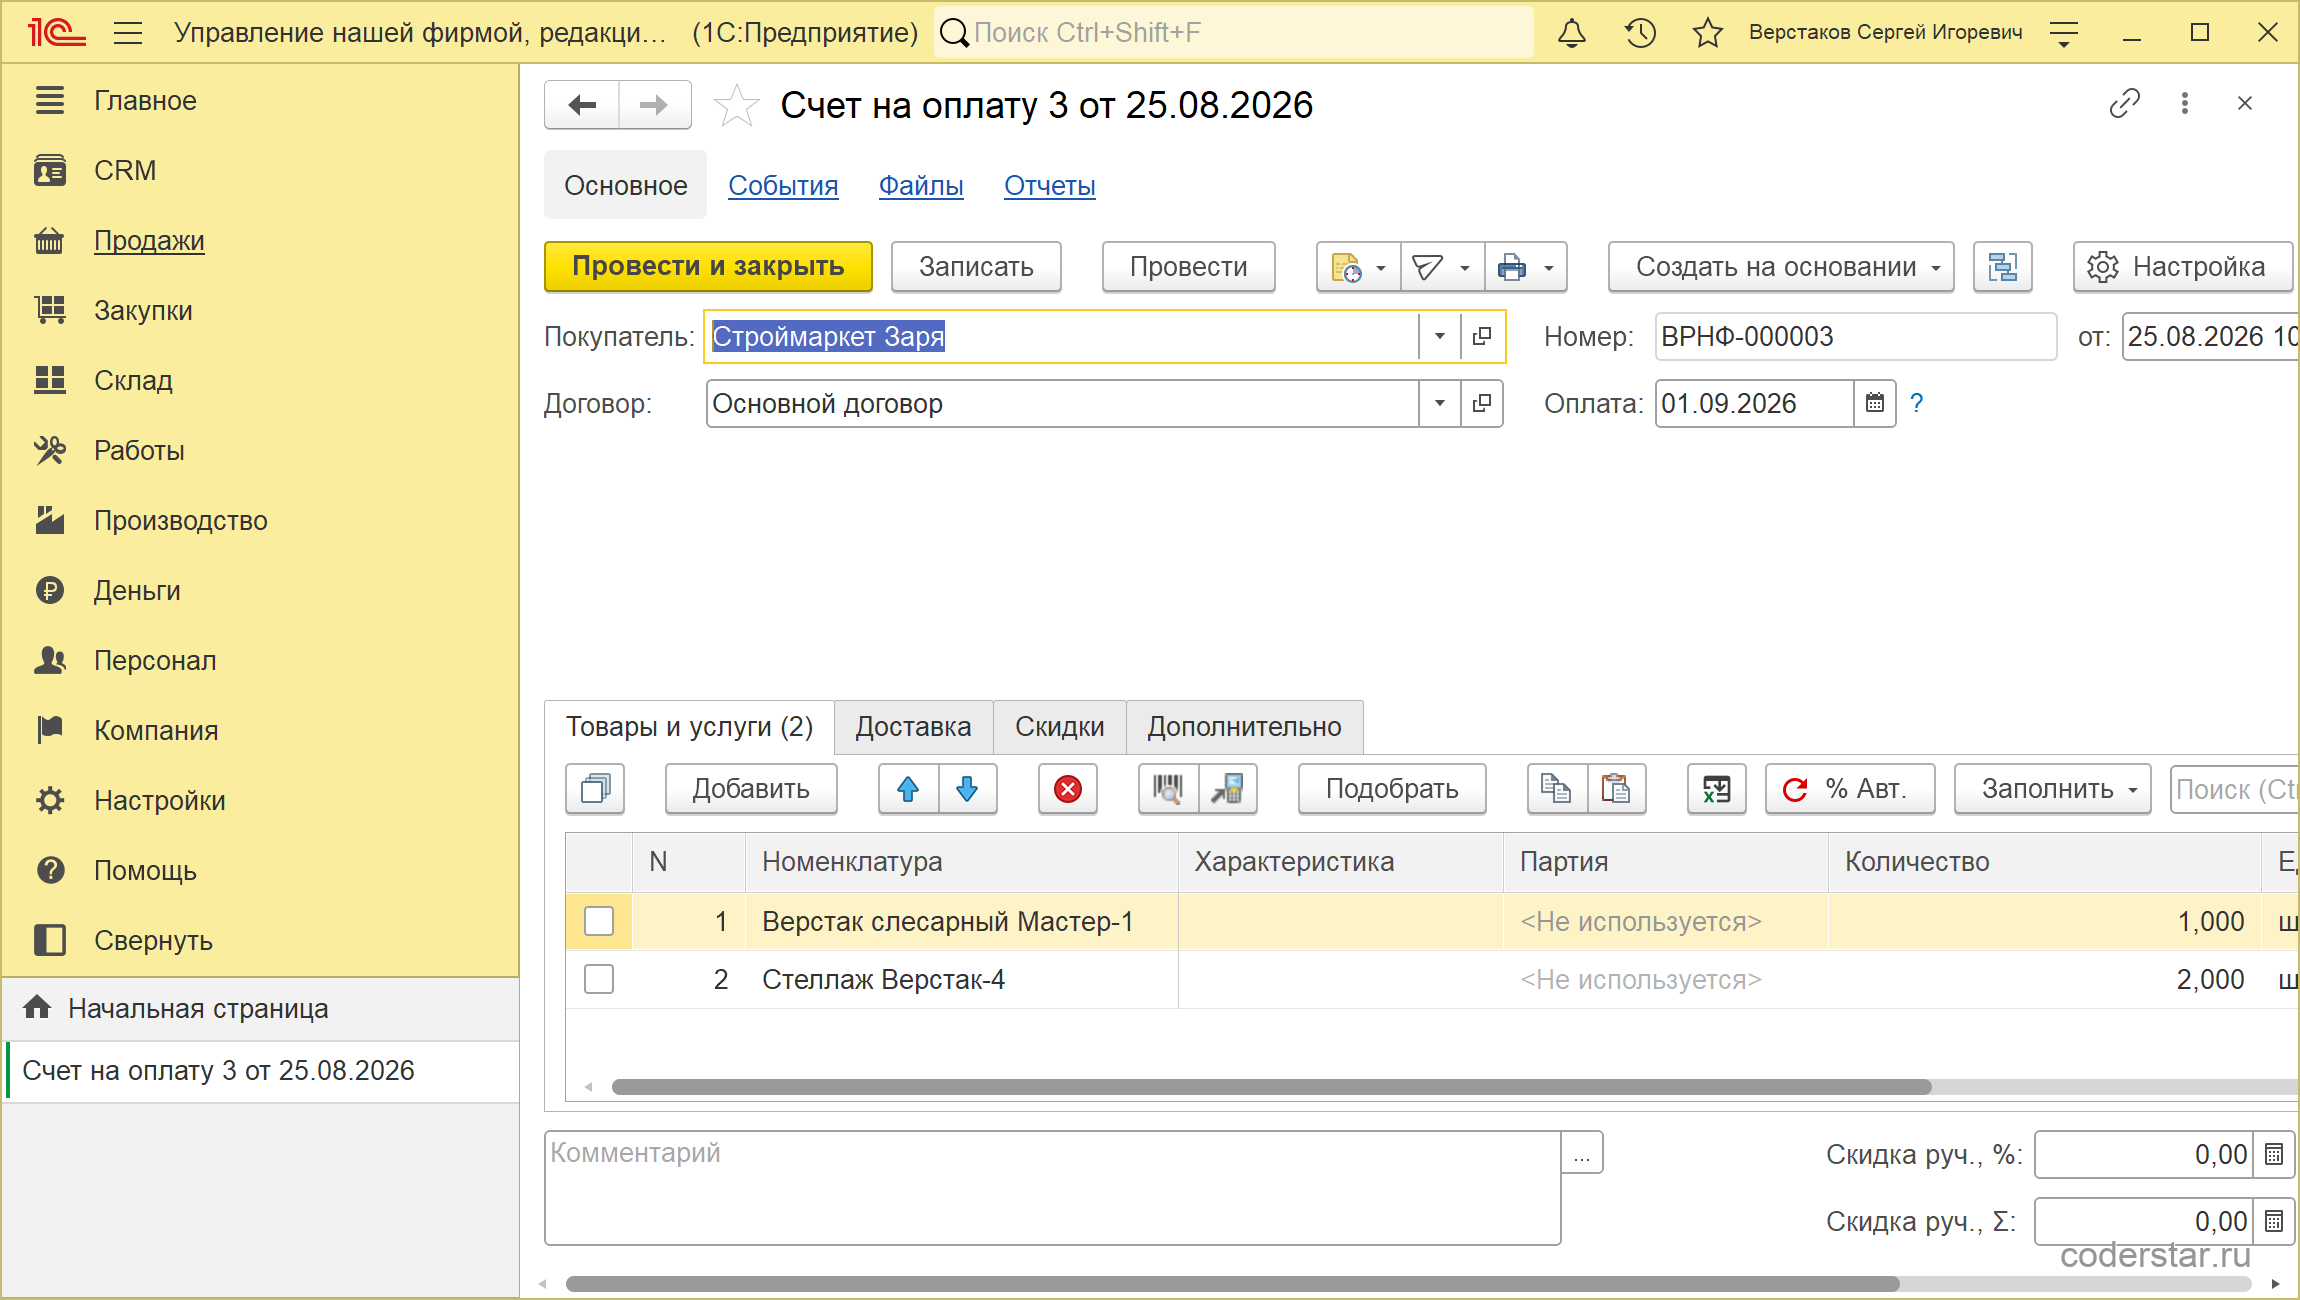Open the reminder/document status dropdown
Screen dimensions: 2300x1300
point(1359,267)
